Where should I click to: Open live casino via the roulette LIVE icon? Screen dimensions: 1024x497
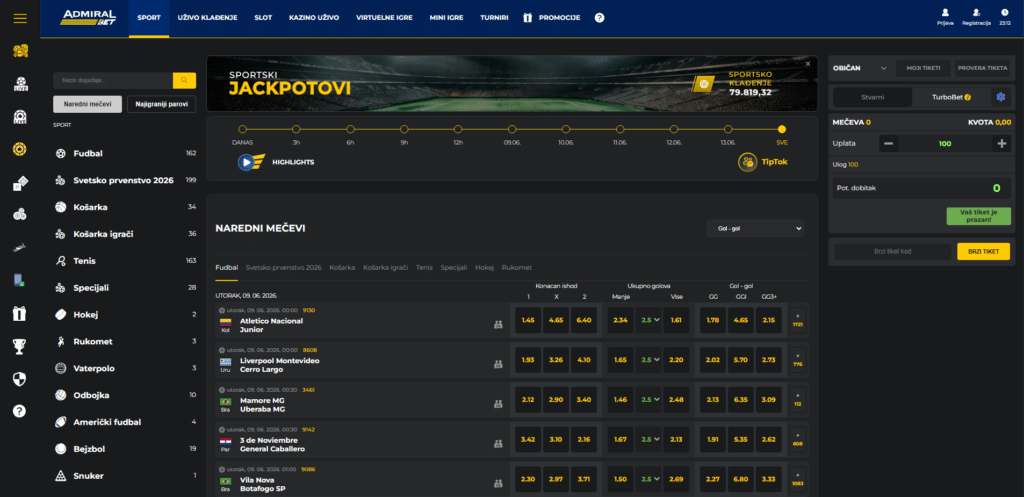tap(20, 117)
